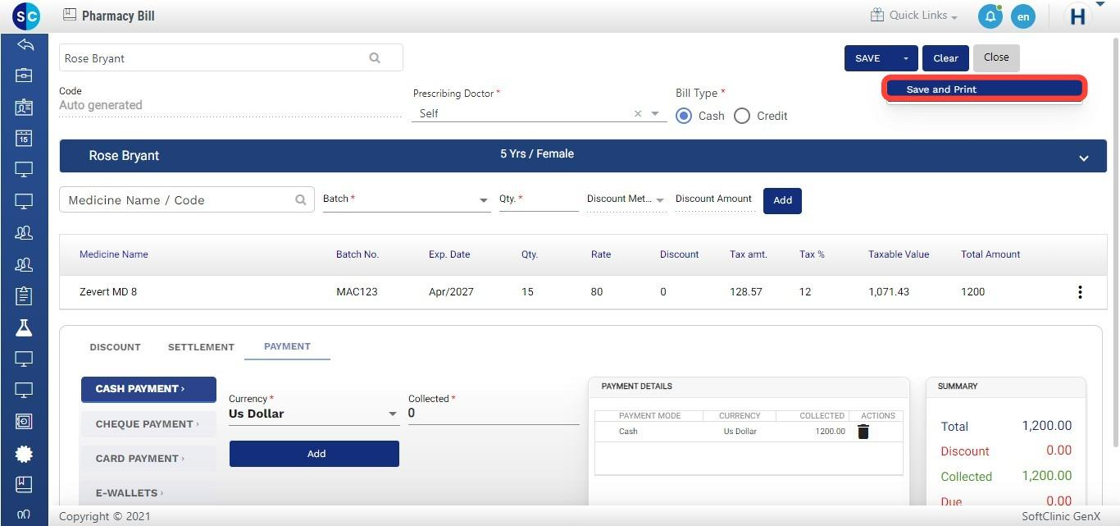Click the settings gear sidebar icon

coord(24,454)
